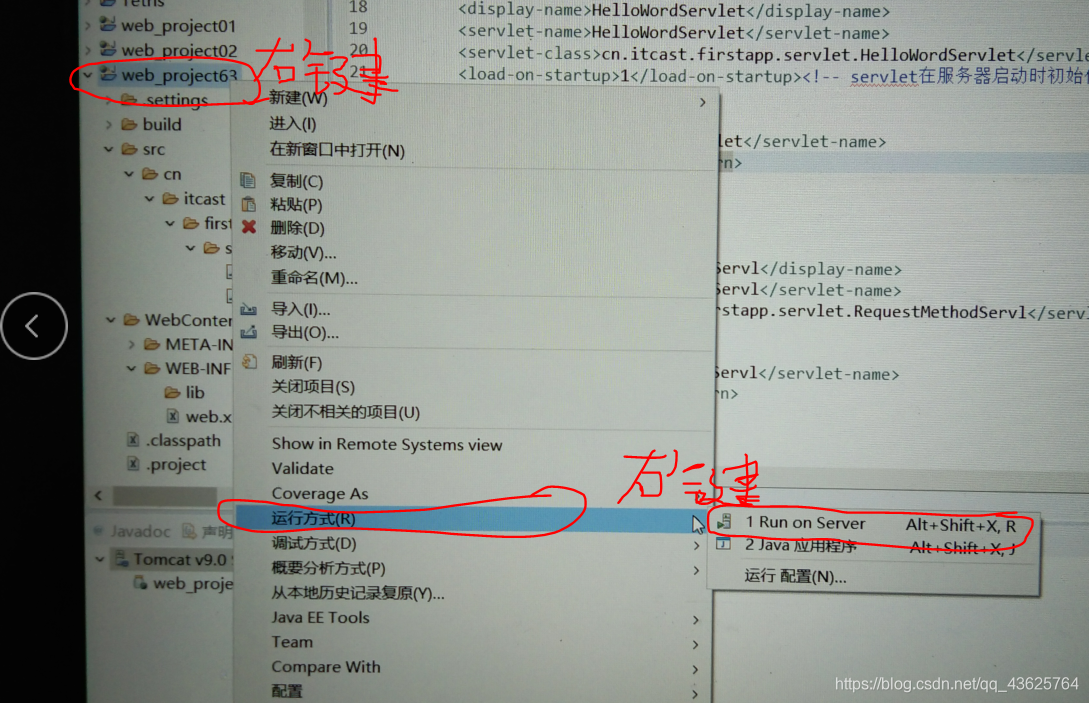Choose 关闭项目(S) menu entry
The height and width of the screenshot is (703, 1089).
point(476,387)
